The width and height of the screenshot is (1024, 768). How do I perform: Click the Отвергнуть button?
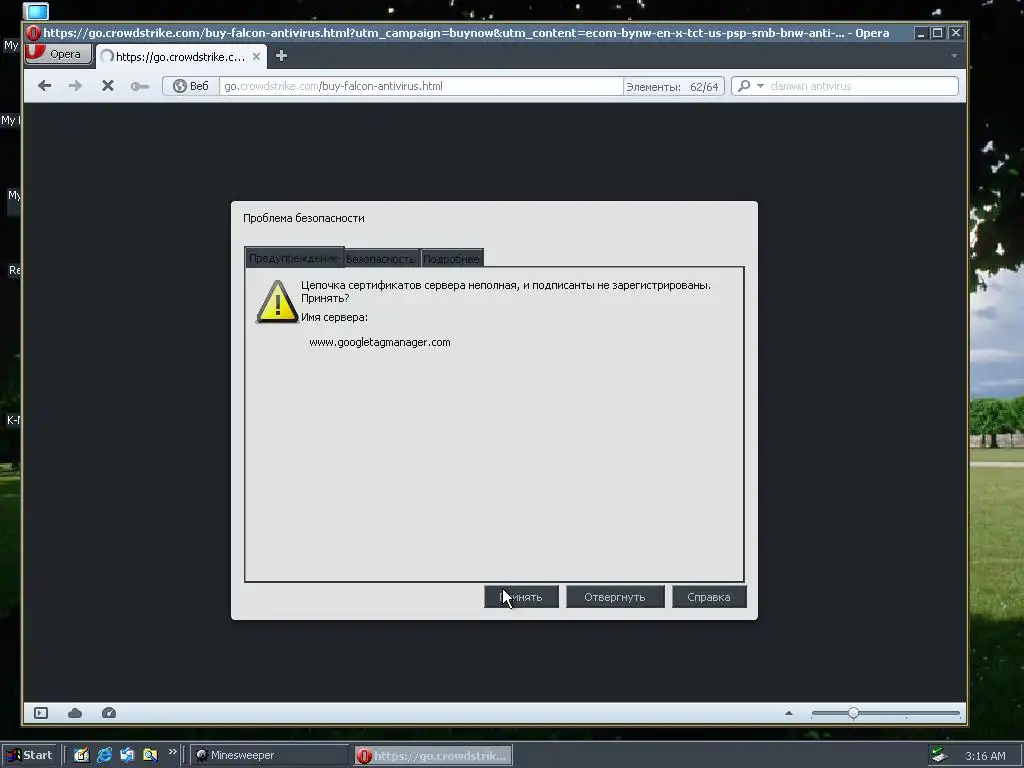point(615,597)
